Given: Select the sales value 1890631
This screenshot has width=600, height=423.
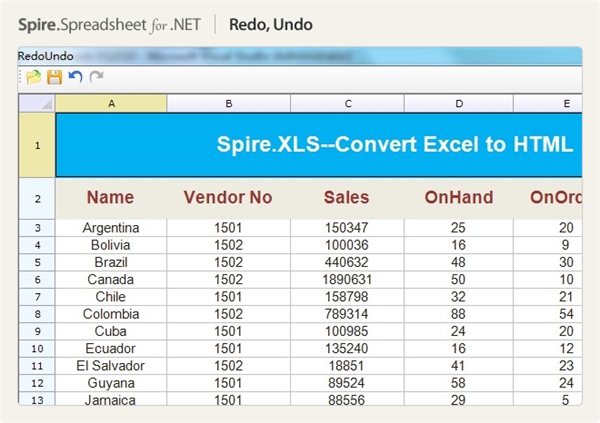Looking at the screenshot, I should click(347, 280).
